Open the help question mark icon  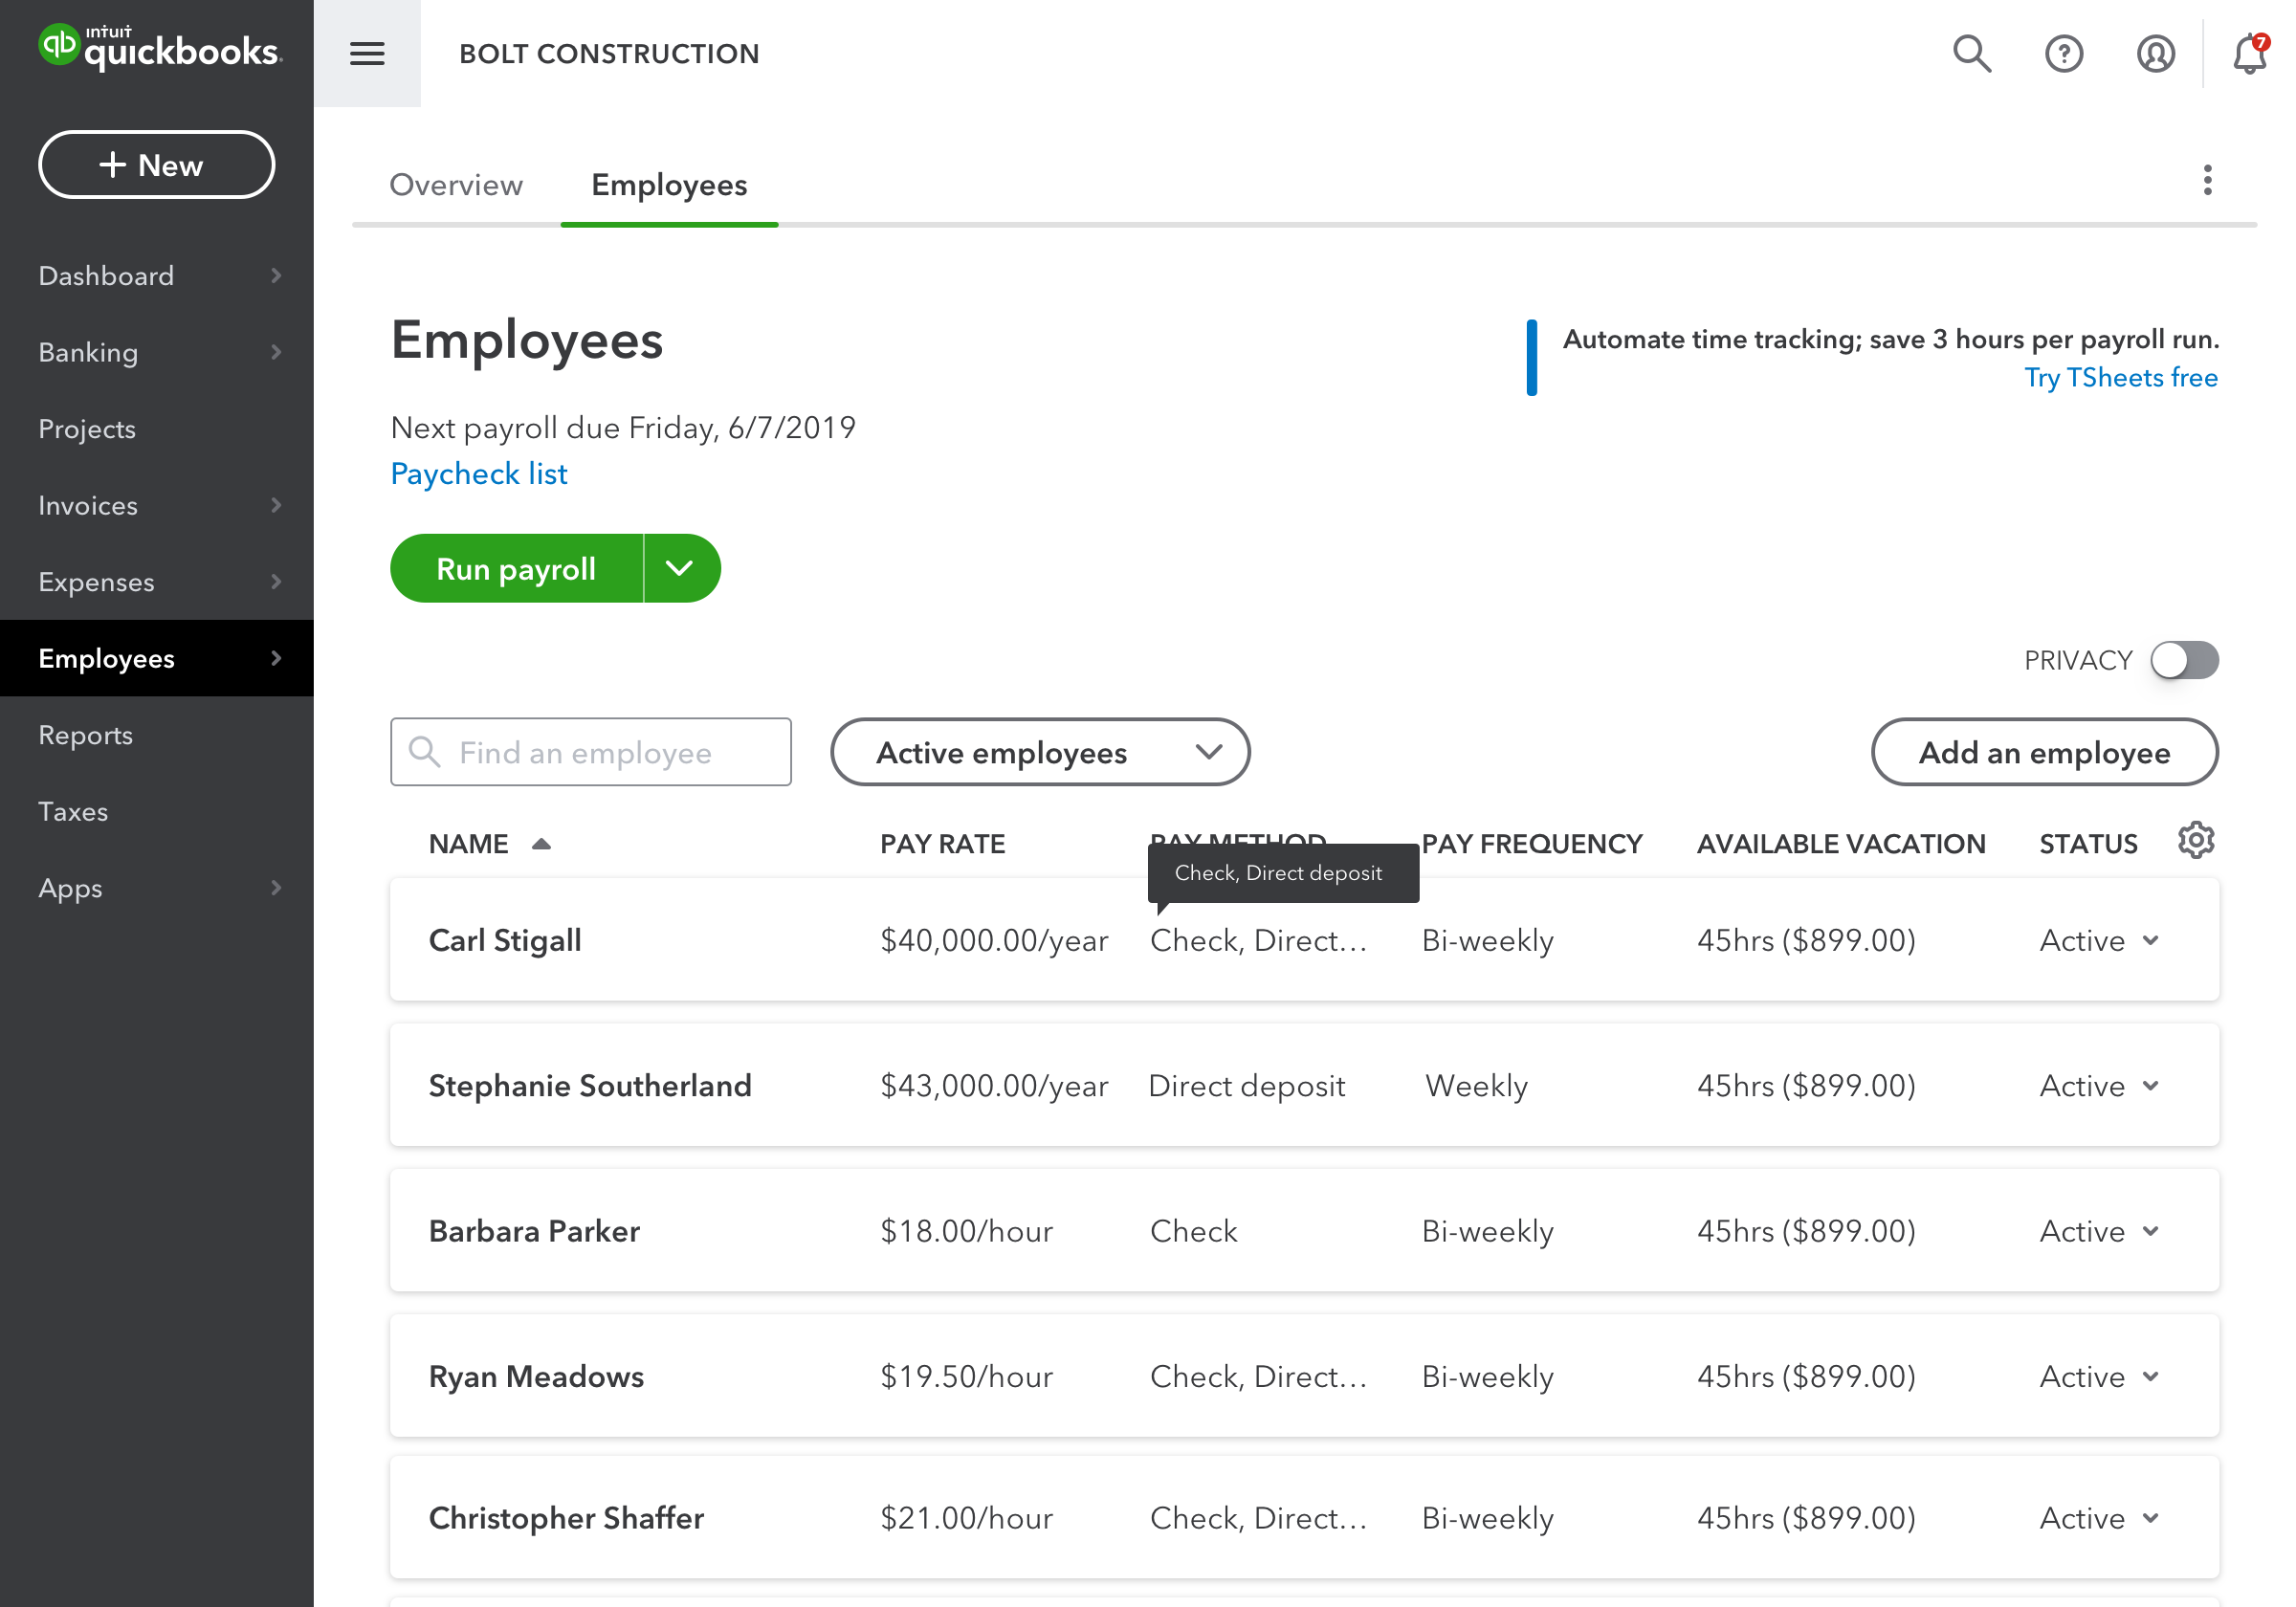point(2063,53)
